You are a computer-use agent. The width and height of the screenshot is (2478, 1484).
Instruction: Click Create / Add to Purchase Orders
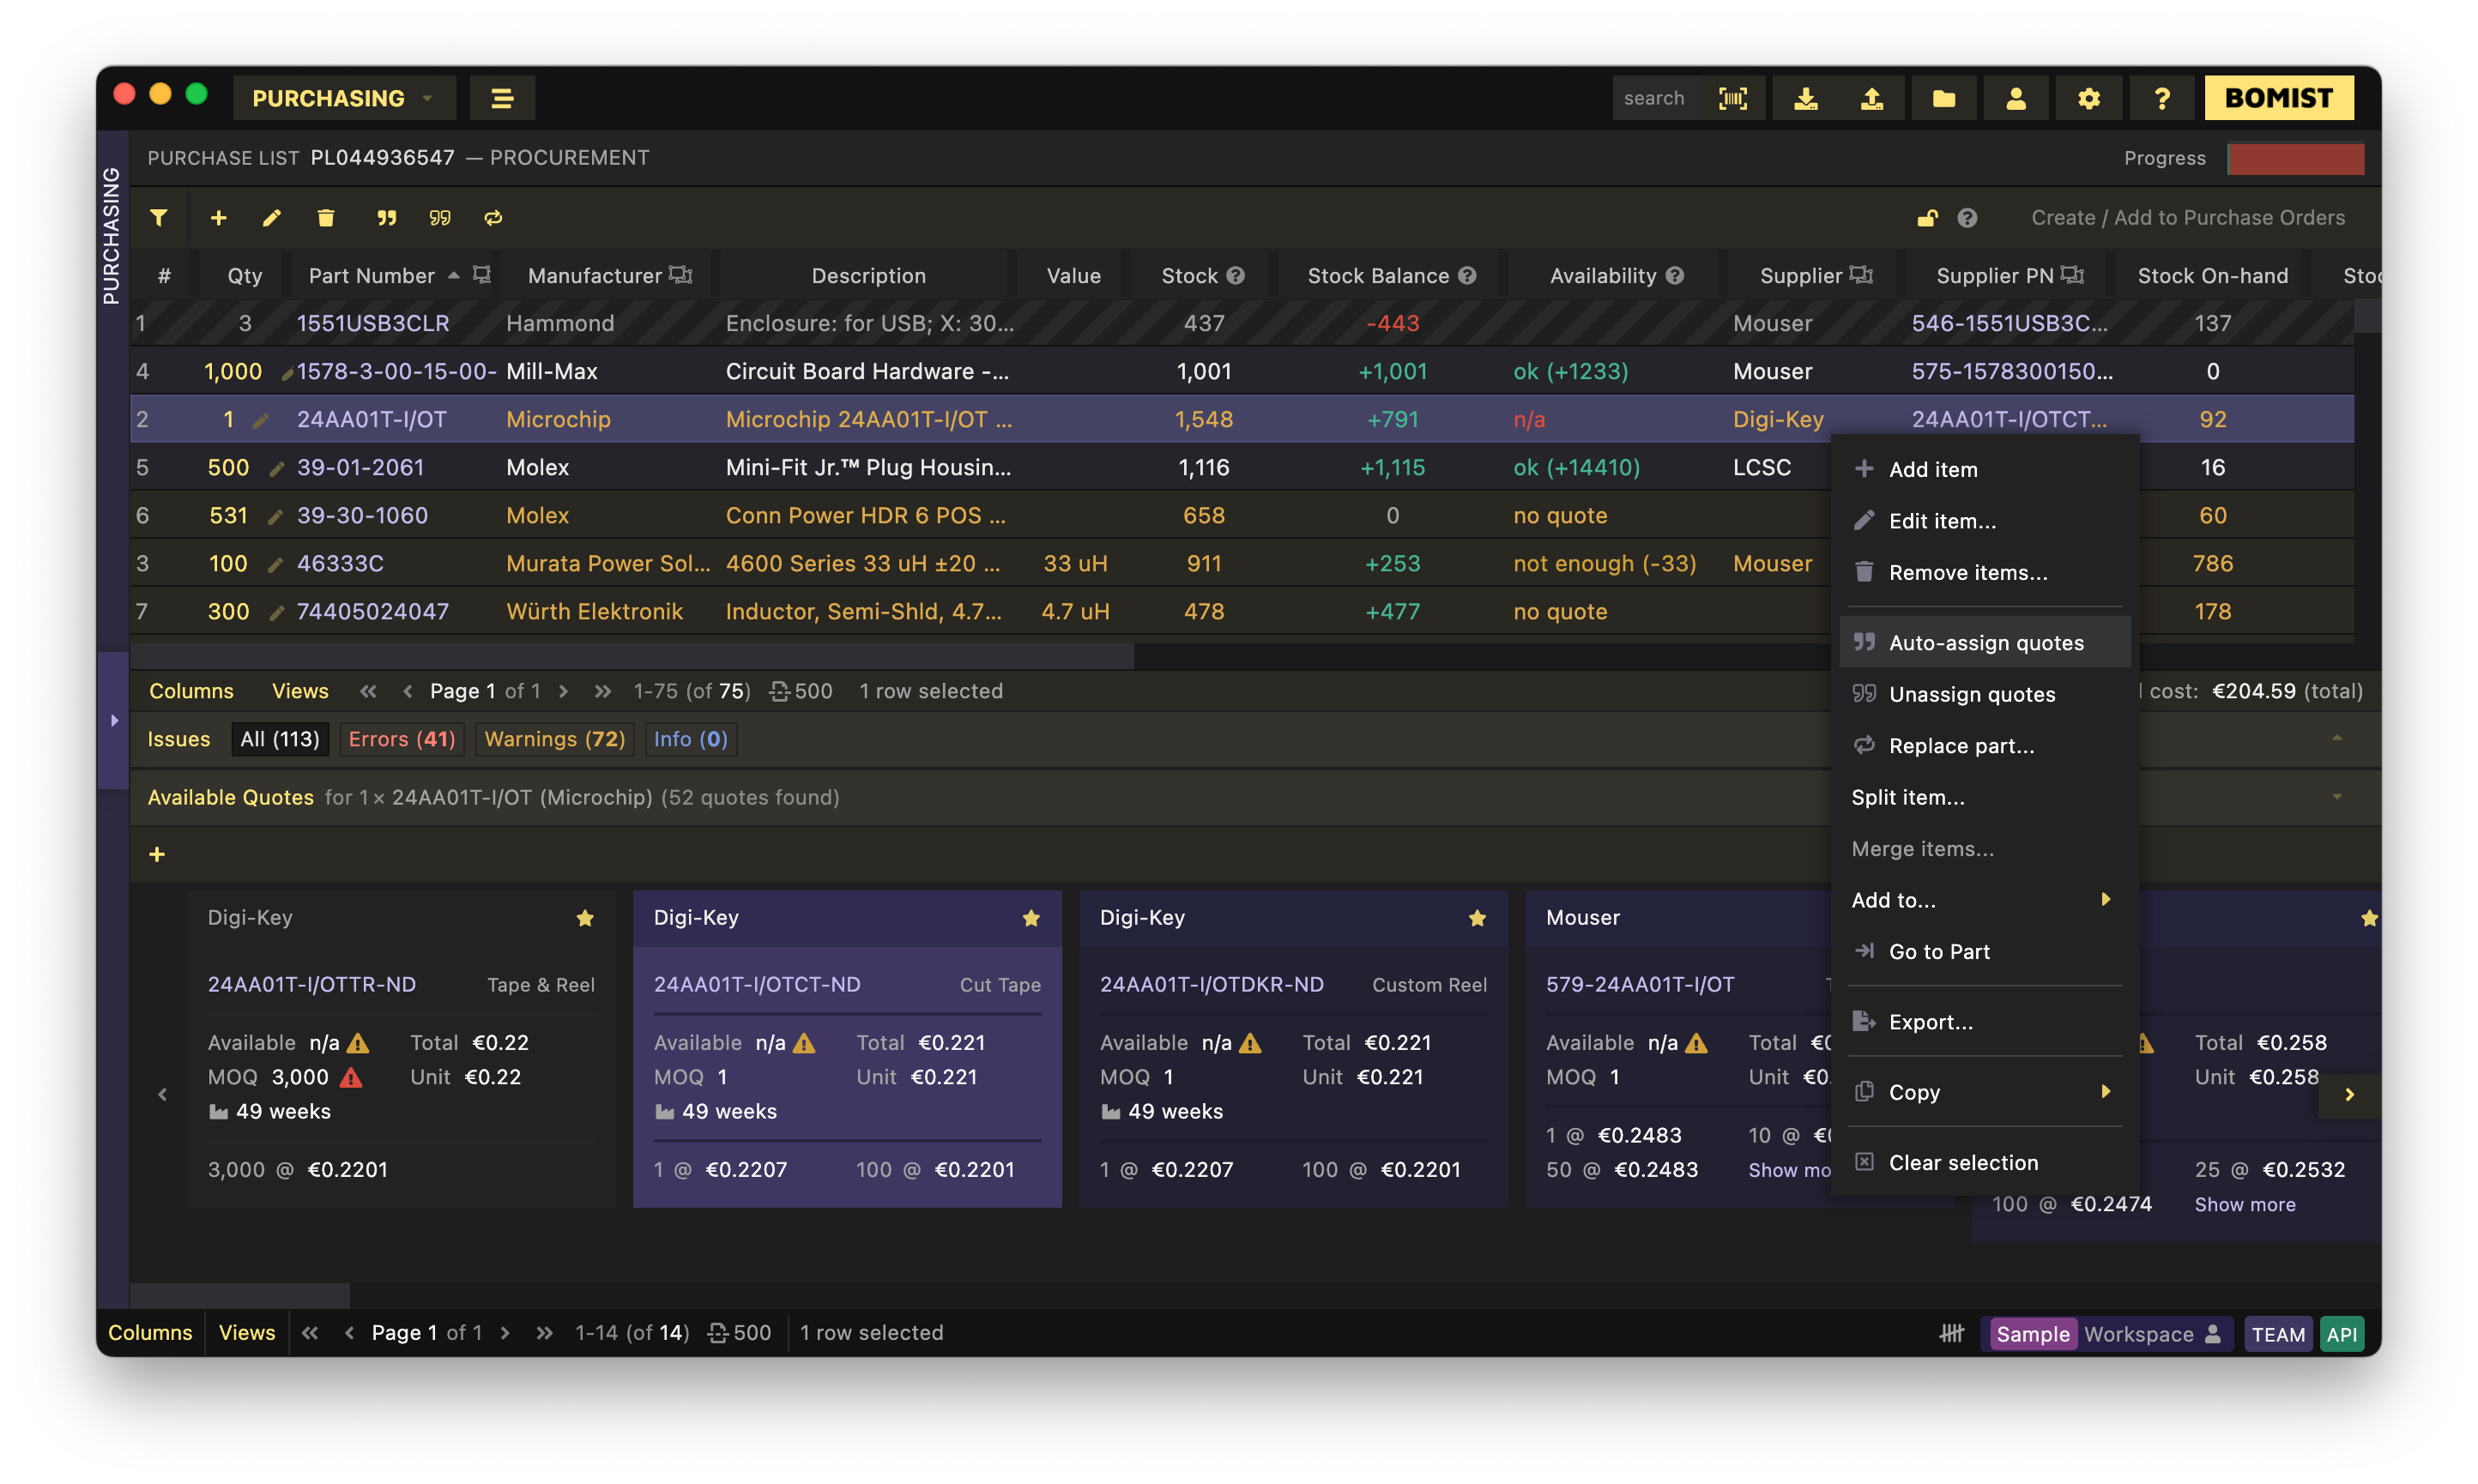tap(2187, 218)
